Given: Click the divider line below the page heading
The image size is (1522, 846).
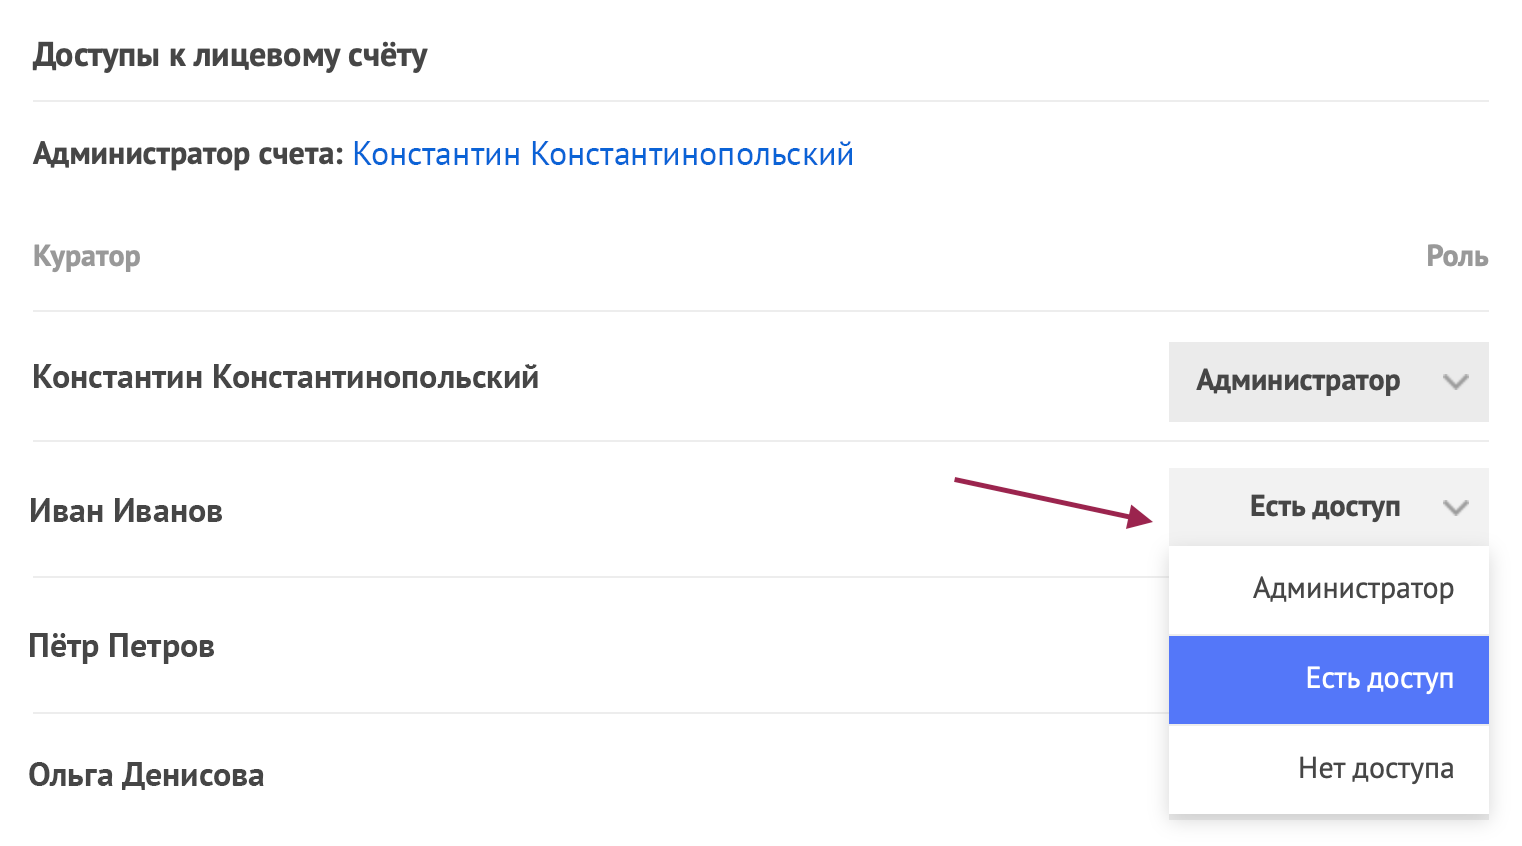Looking at the screenshot, I should point(760,101).
